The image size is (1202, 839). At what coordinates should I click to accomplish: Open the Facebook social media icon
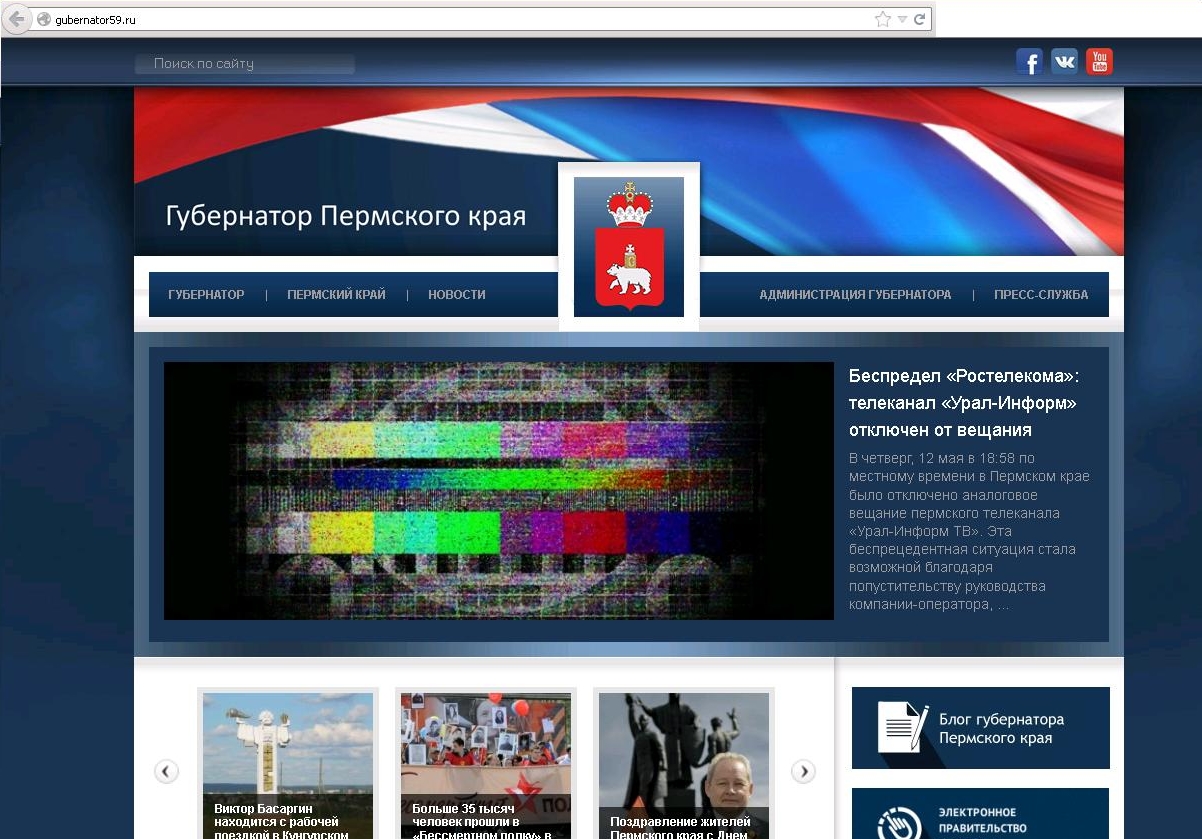coord(1029,61)
